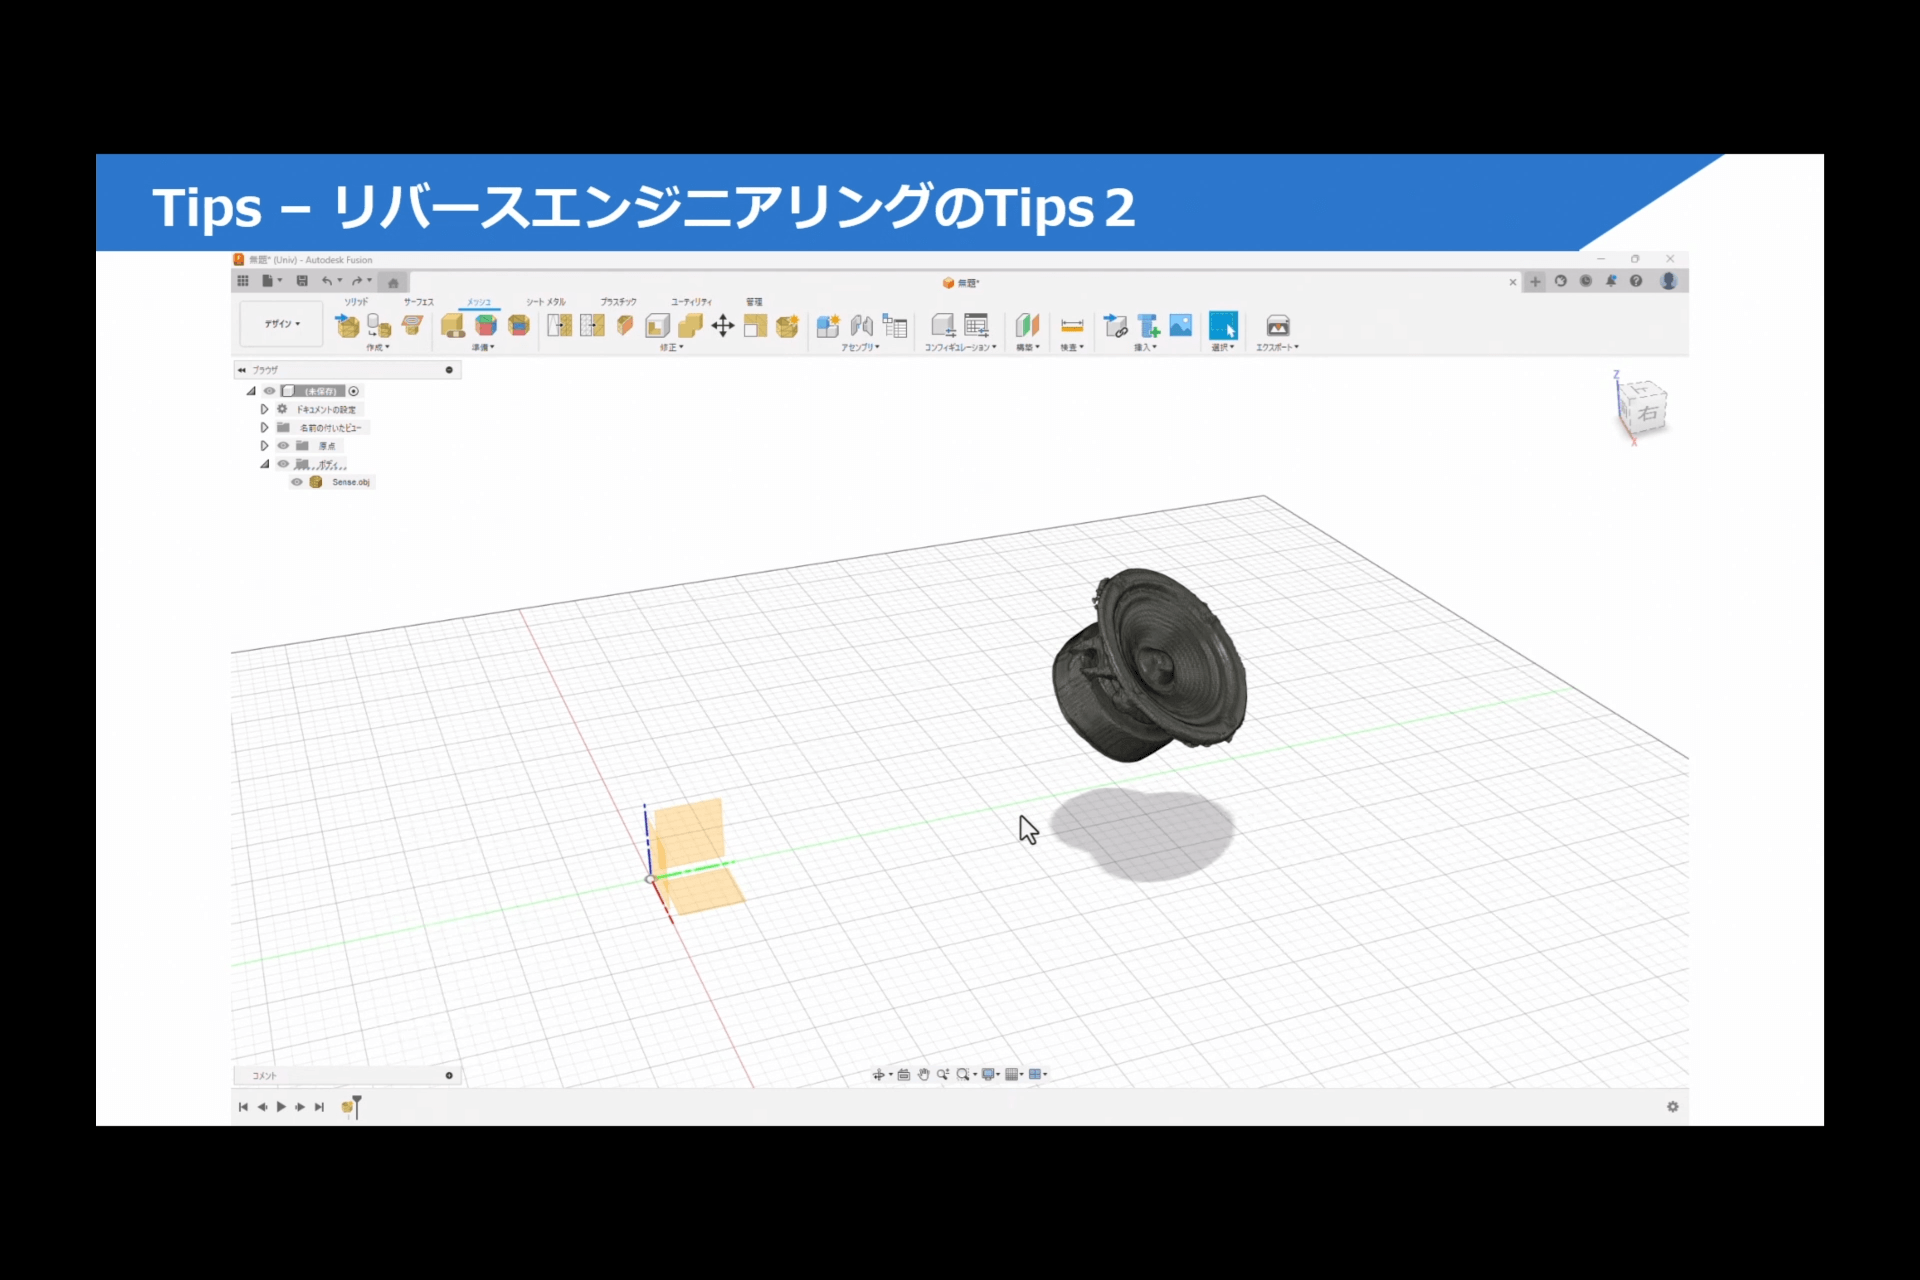Expand the 挿入 dropdown

tap(1145, 347)
